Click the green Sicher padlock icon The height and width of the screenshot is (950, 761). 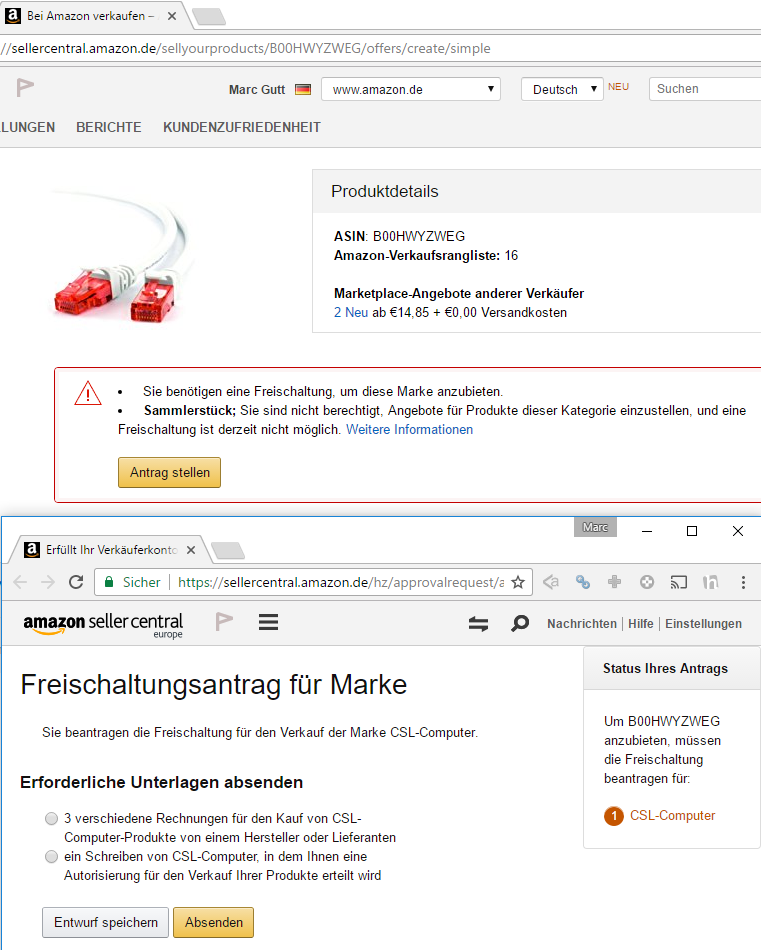pos(109,582)
